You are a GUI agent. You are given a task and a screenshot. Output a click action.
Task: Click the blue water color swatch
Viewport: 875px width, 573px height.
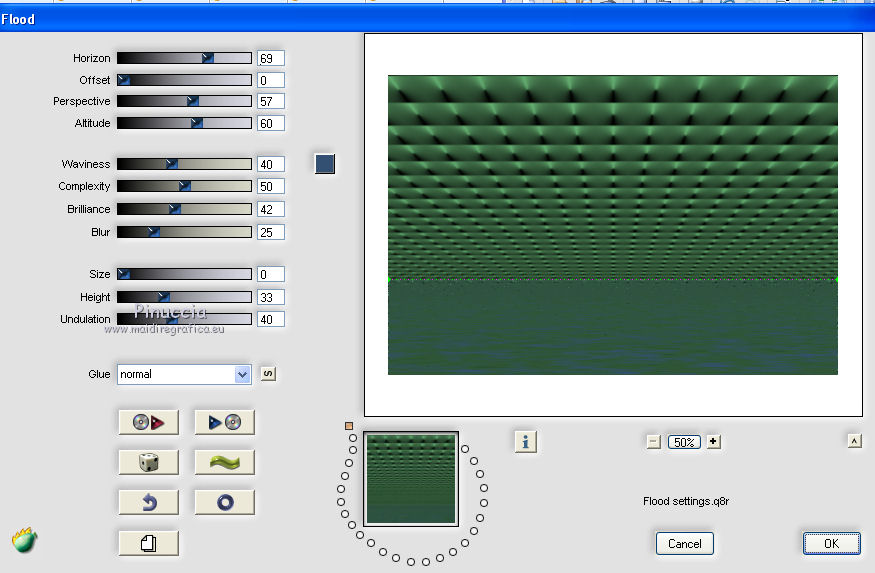coord(325,164)
